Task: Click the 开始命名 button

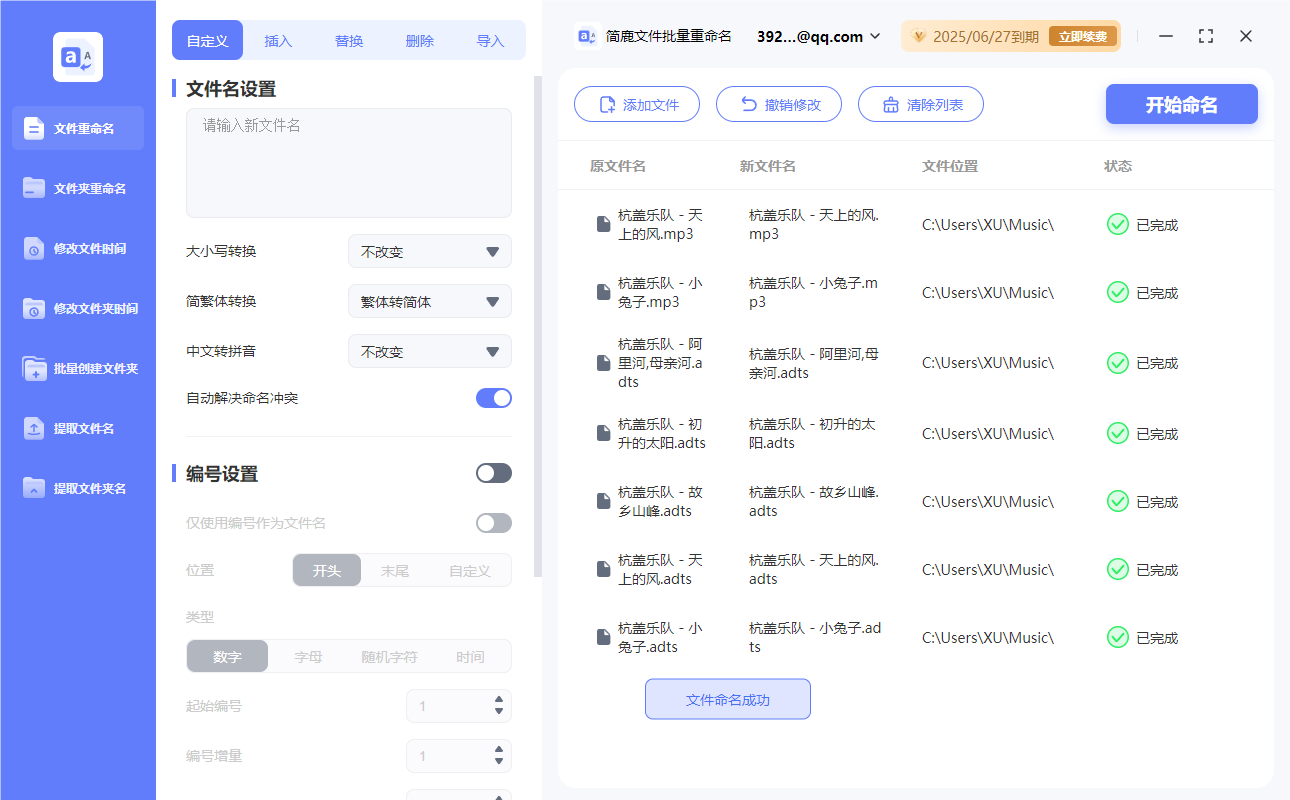Action: (x=1181, y=104)
